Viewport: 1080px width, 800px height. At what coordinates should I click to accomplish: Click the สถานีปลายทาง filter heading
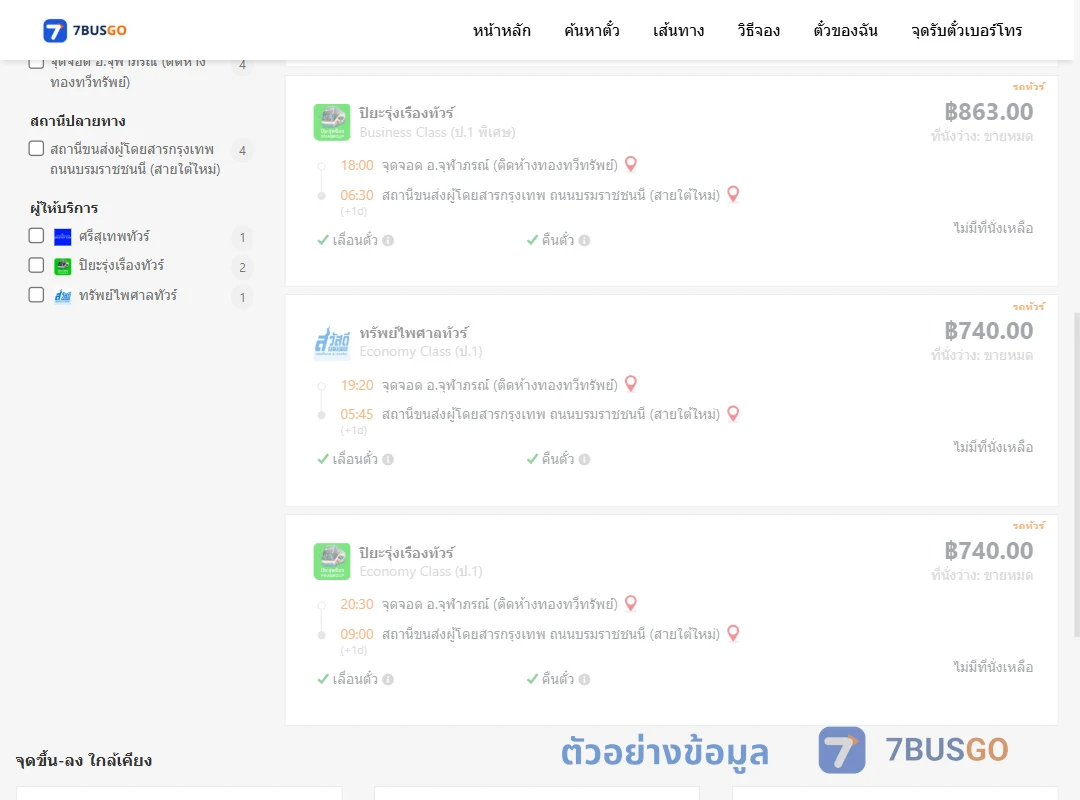[x=78, y=121]
